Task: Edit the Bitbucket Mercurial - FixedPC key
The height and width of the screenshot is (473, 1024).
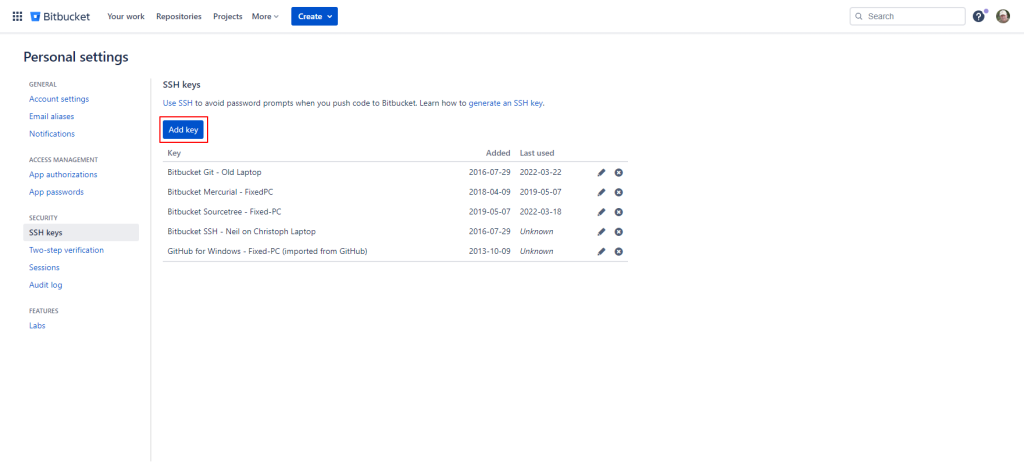Action: click(601, 192)
